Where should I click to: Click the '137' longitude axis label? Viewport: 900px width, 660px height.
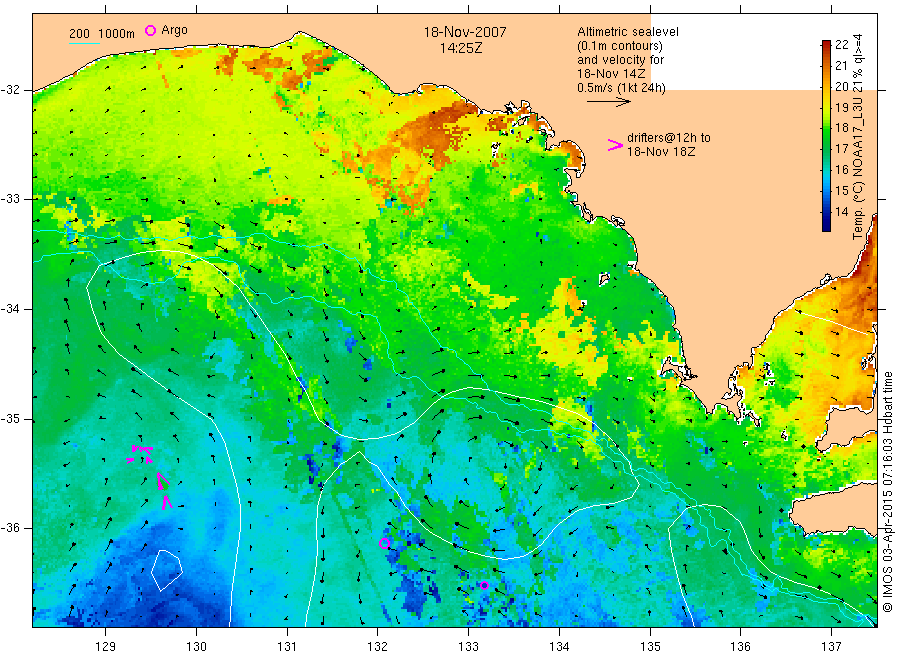tap(831, 647)
